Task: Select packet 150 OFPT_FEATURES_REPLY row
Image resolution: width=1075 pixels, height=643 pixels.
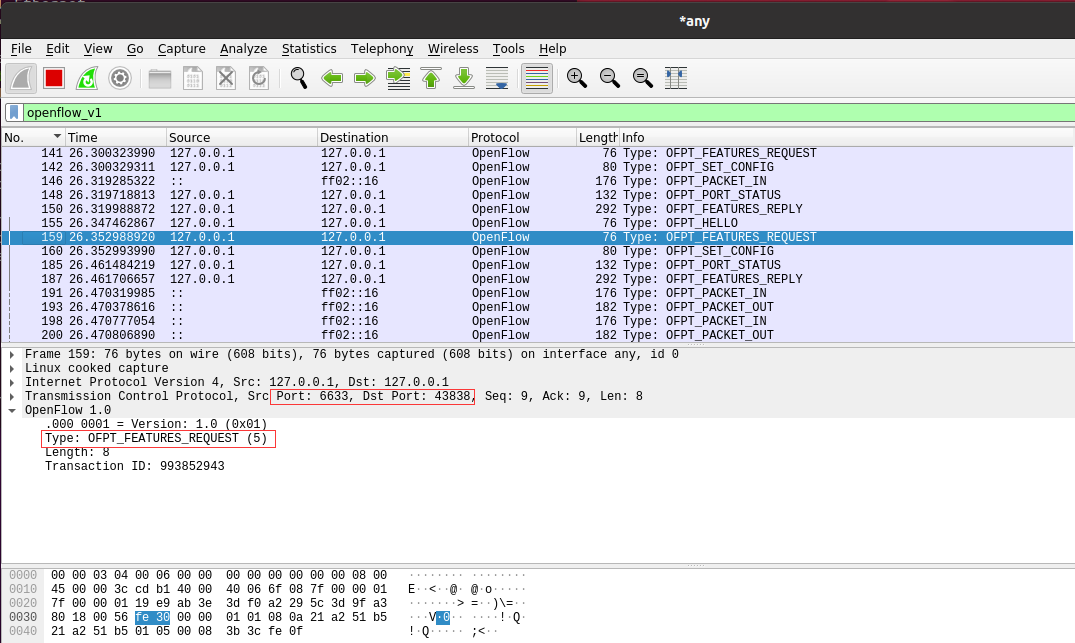Action: point(538,209)
